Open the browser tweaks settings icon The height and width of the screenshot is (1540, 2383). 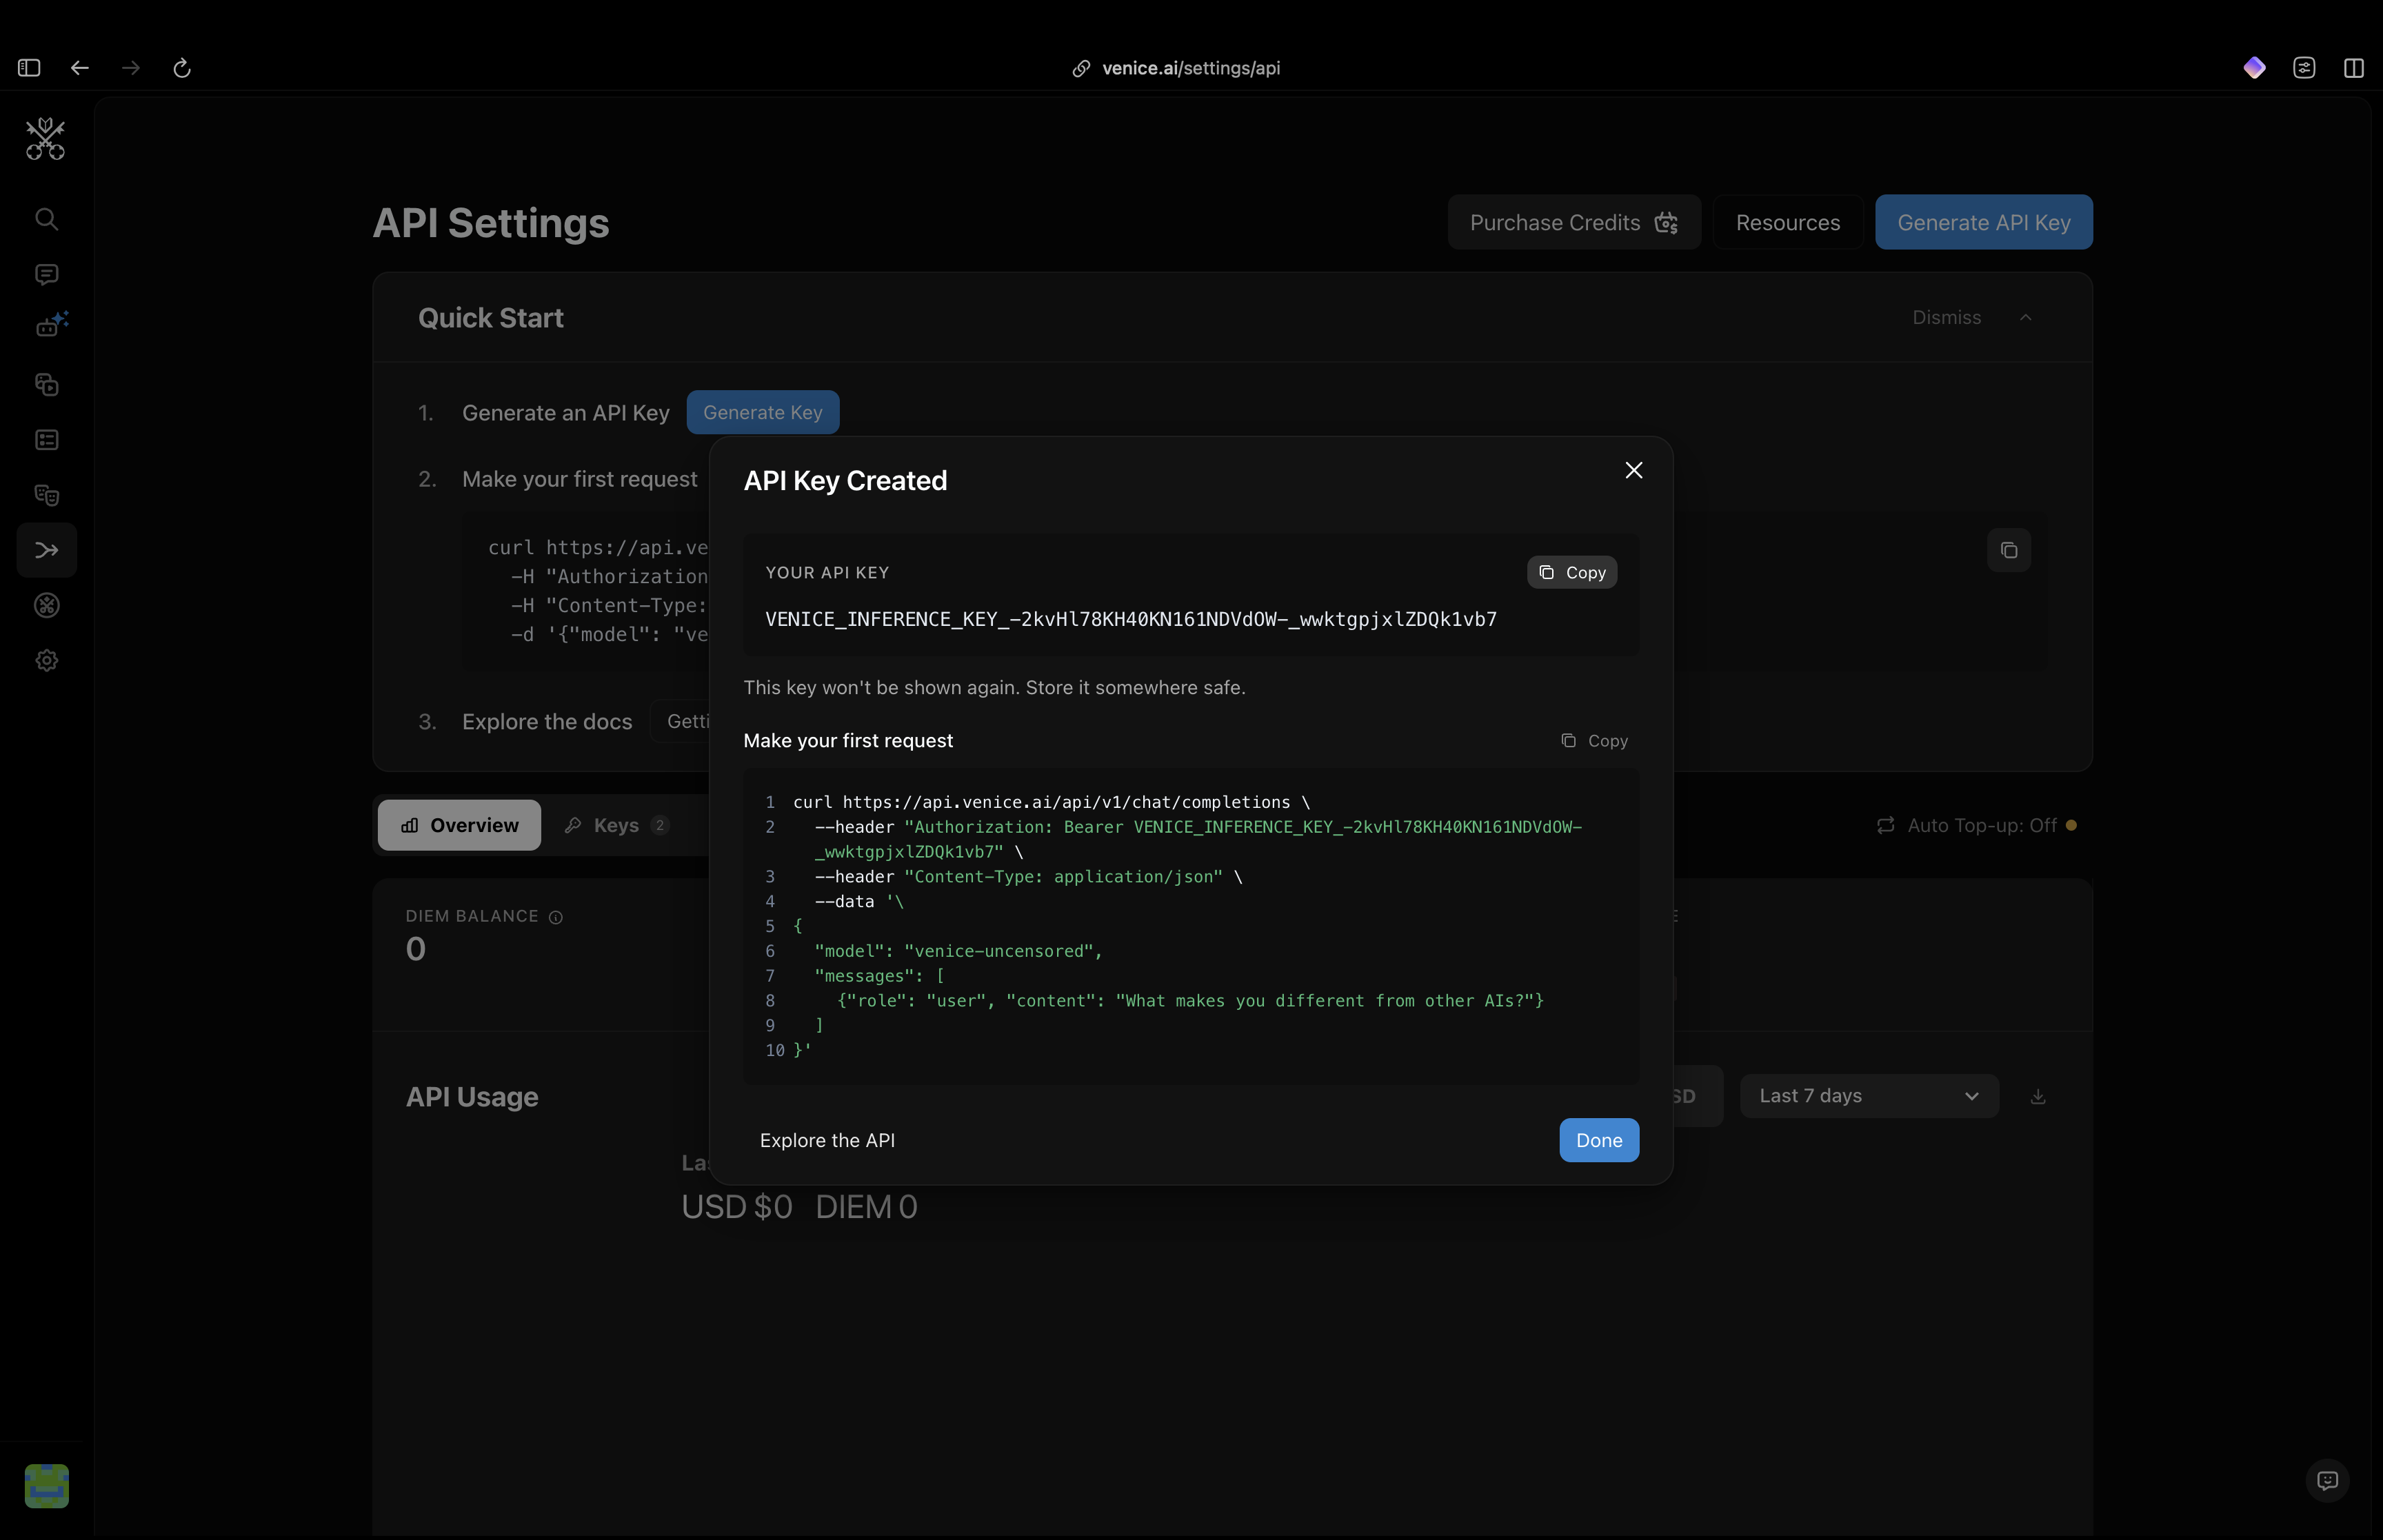2304,68
